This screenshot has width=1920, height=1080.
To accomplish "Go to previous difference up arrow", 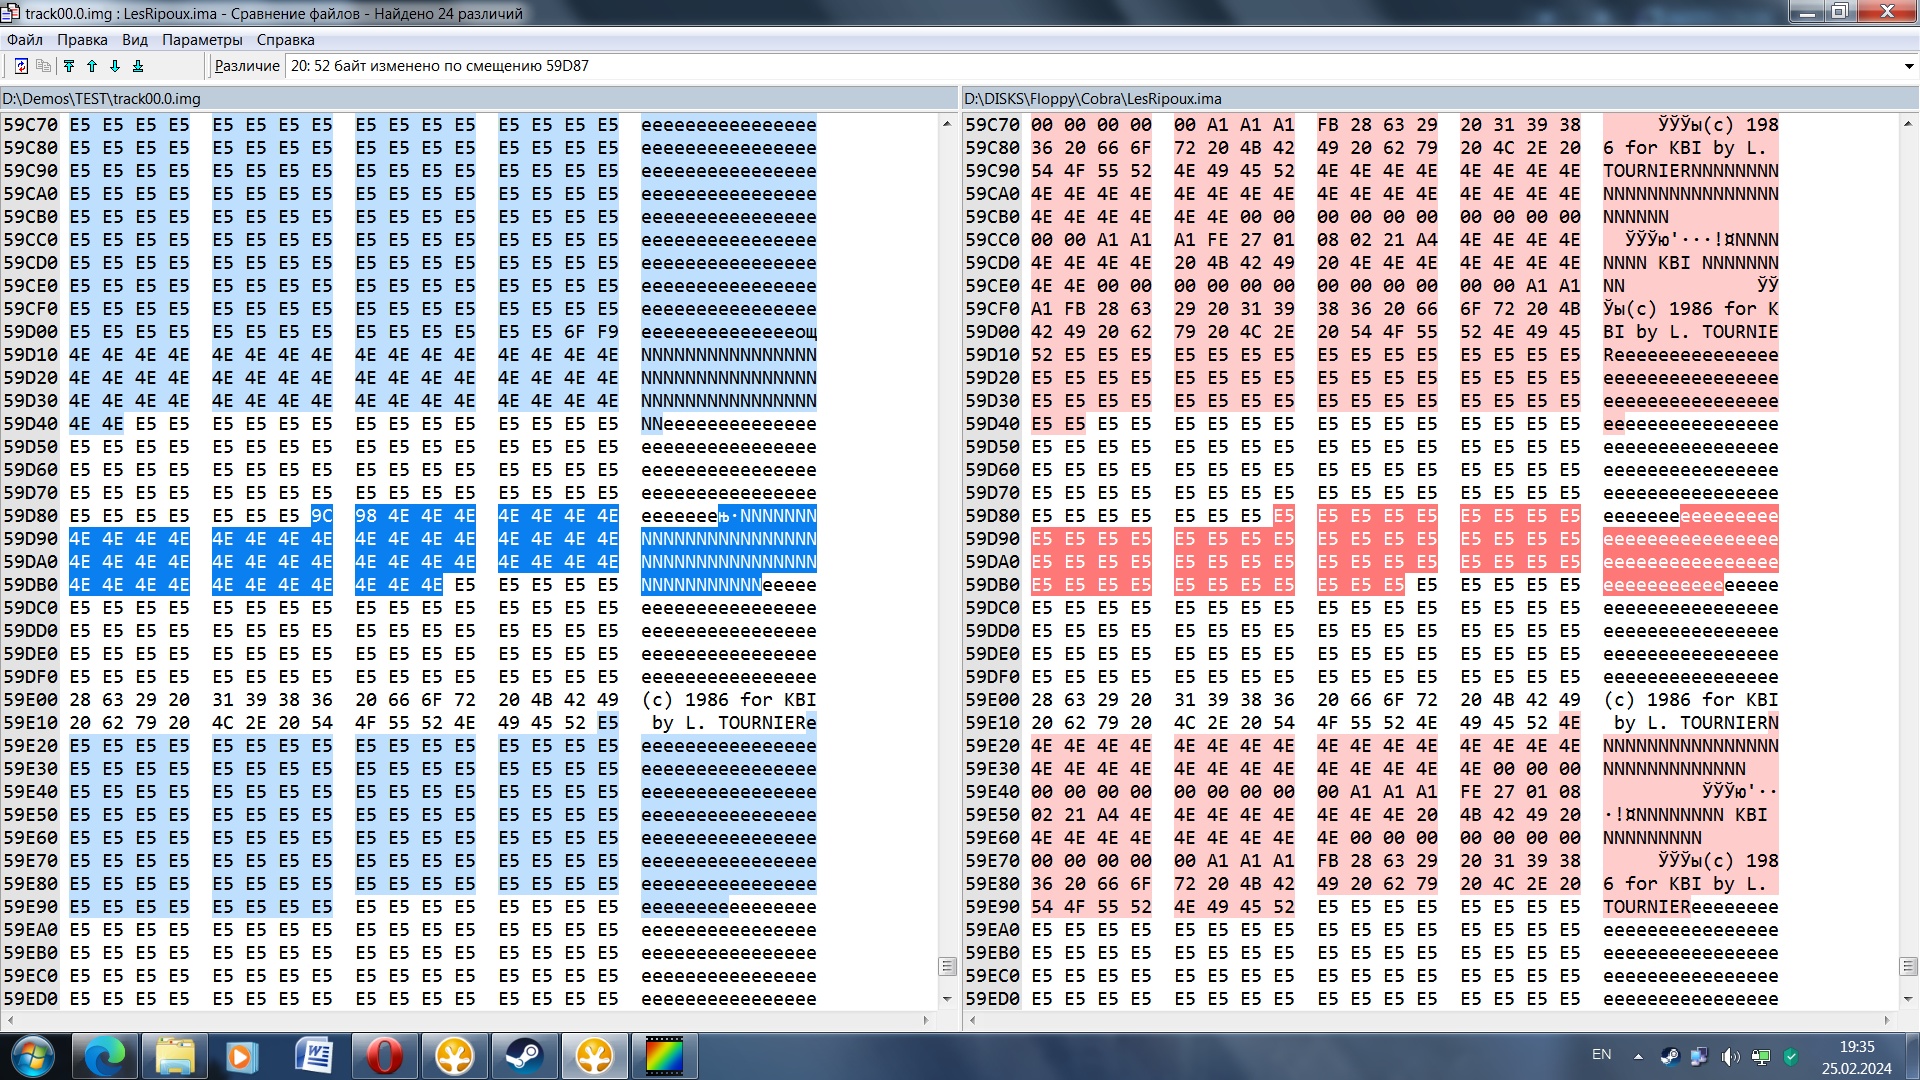I will click(x=92, y=66).
